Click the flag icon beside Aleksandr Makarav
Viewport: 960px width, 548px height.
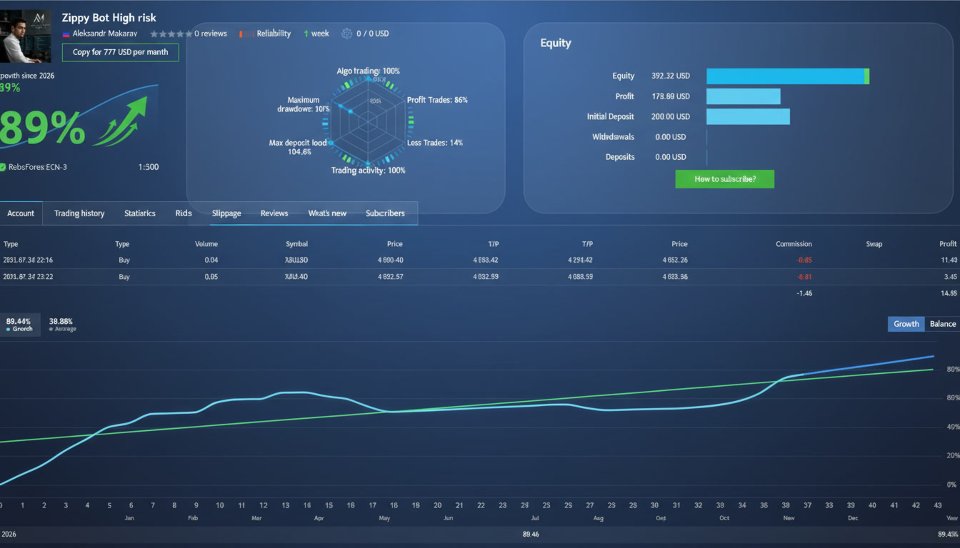click(66, 34)
